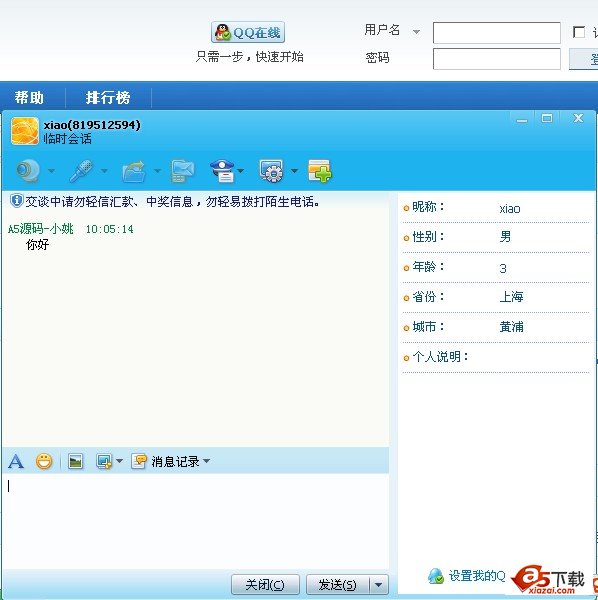Tick the checkbox beside the username field

click(x=579, y=32)
